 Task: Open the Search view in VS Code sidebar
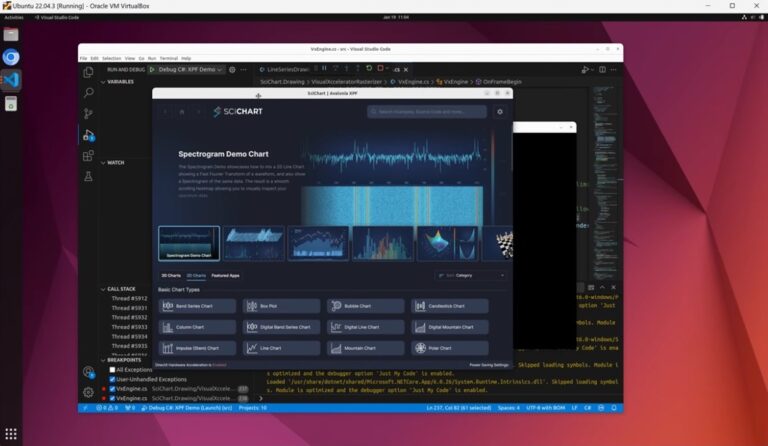tap(88, 93)
